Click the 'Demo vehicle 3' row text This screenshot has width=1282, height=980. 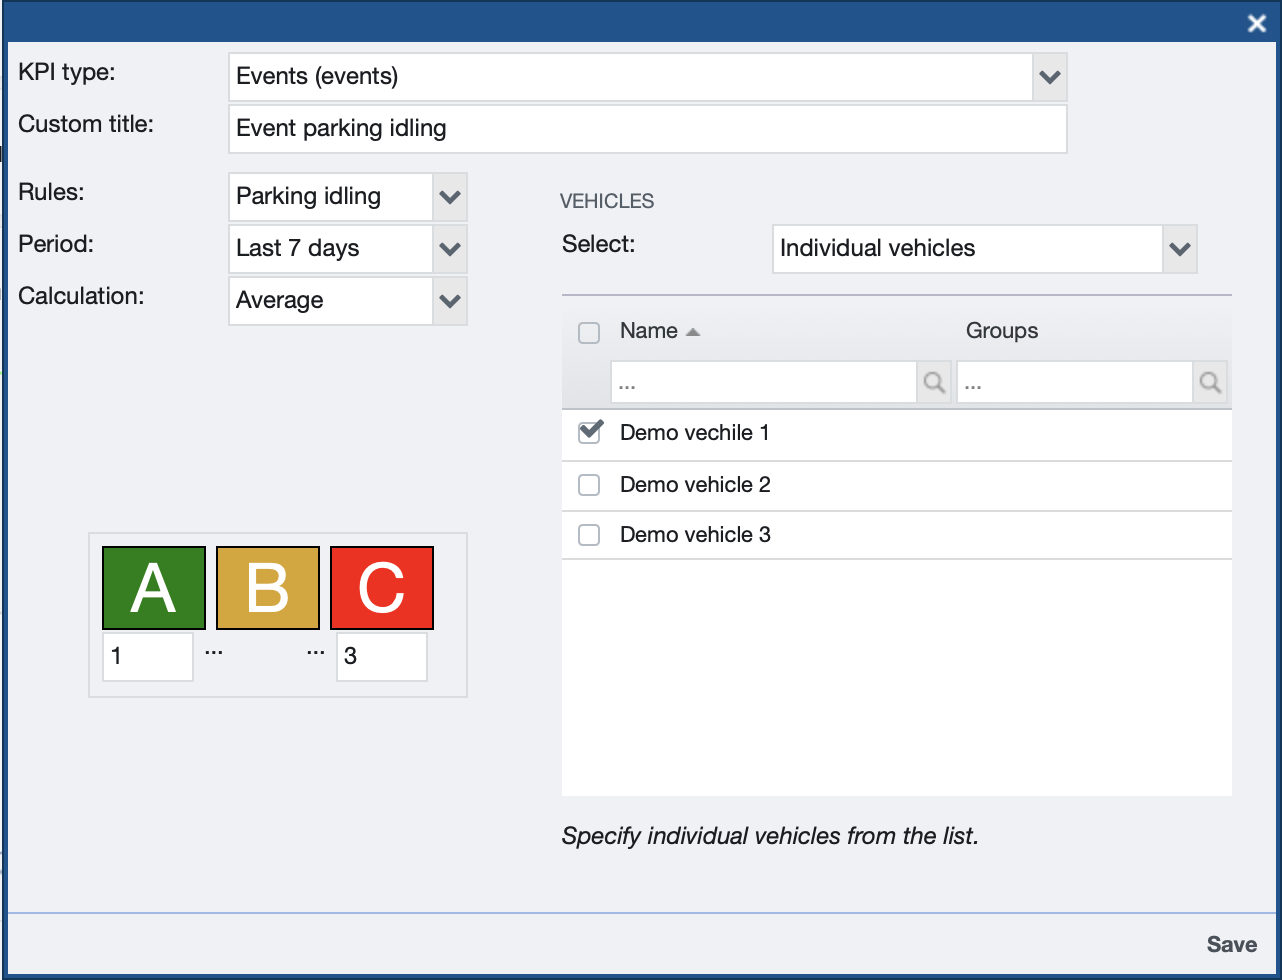[695, 535]
